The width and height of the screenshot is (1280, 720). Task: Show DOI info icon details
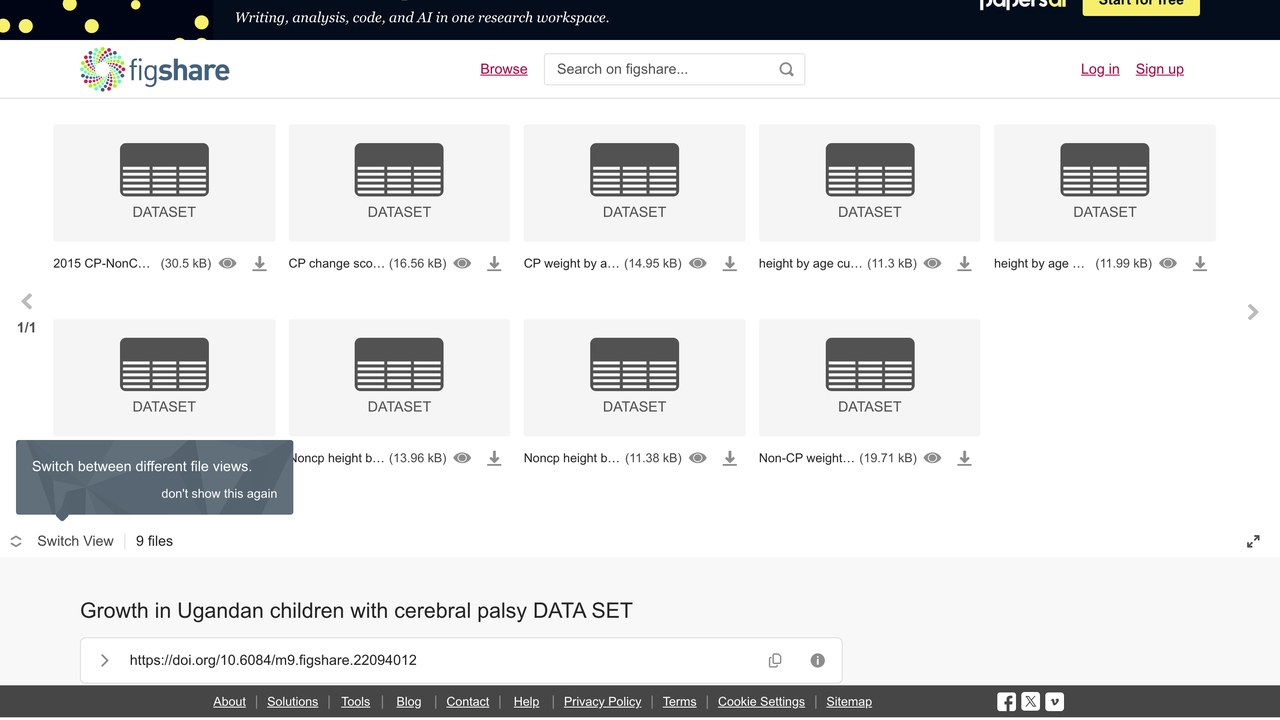817,660
